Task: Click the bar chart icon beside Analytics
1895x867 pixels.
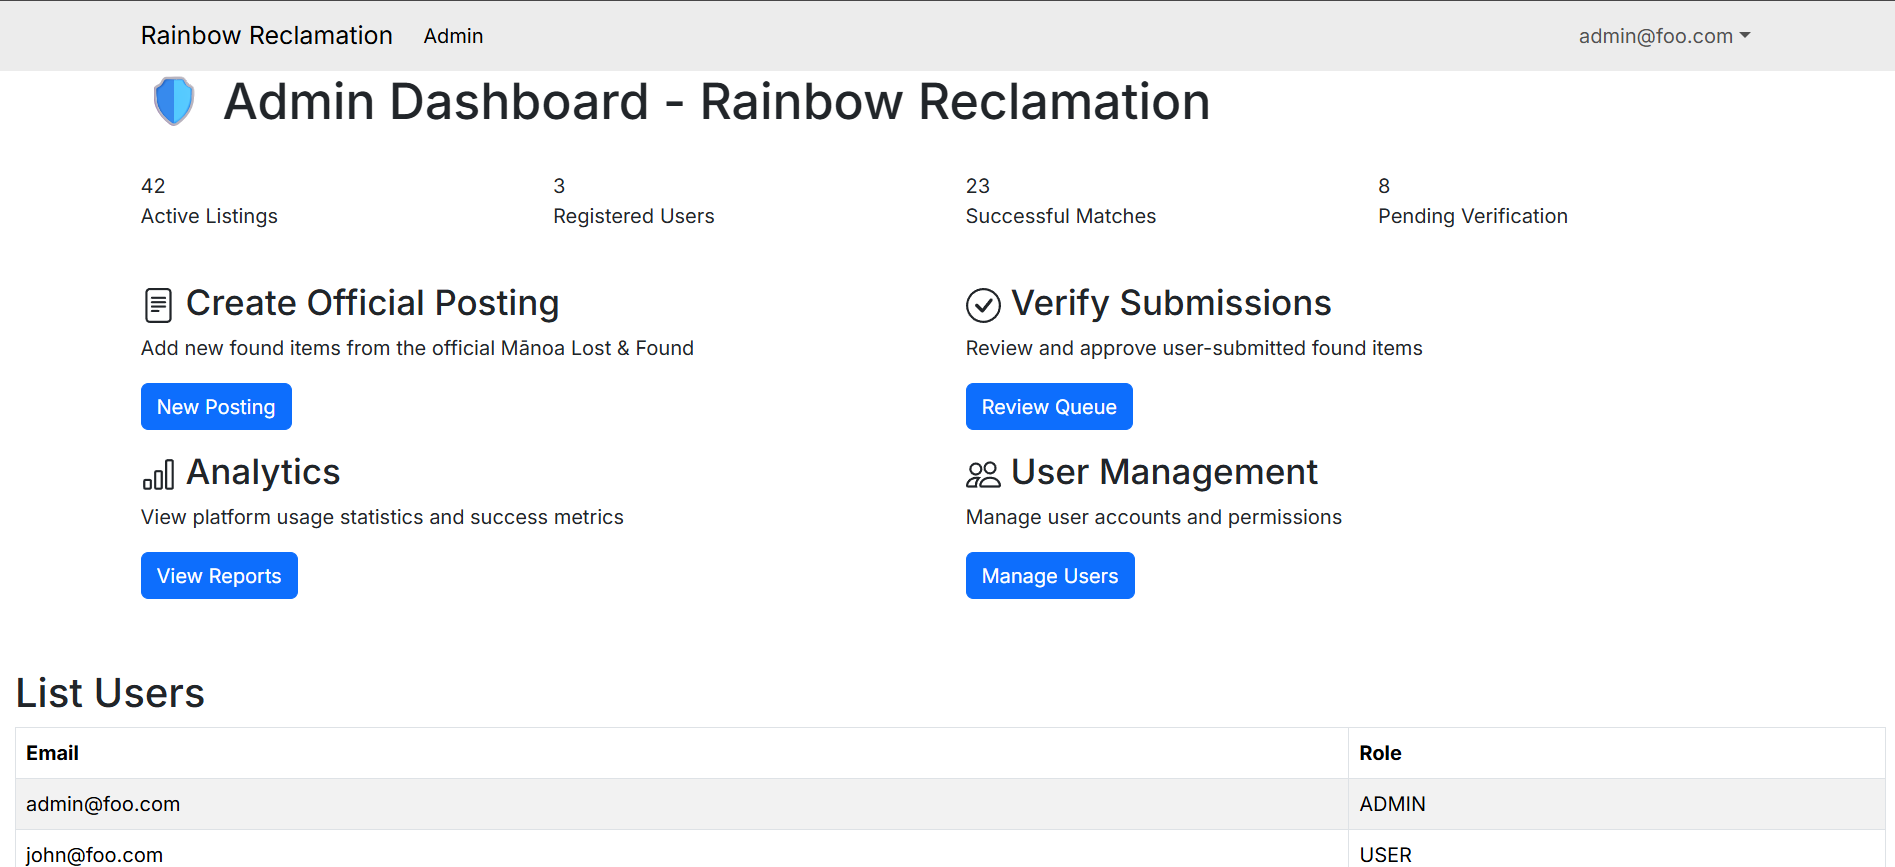Action: pyautogui.click(x=158, y=474)
